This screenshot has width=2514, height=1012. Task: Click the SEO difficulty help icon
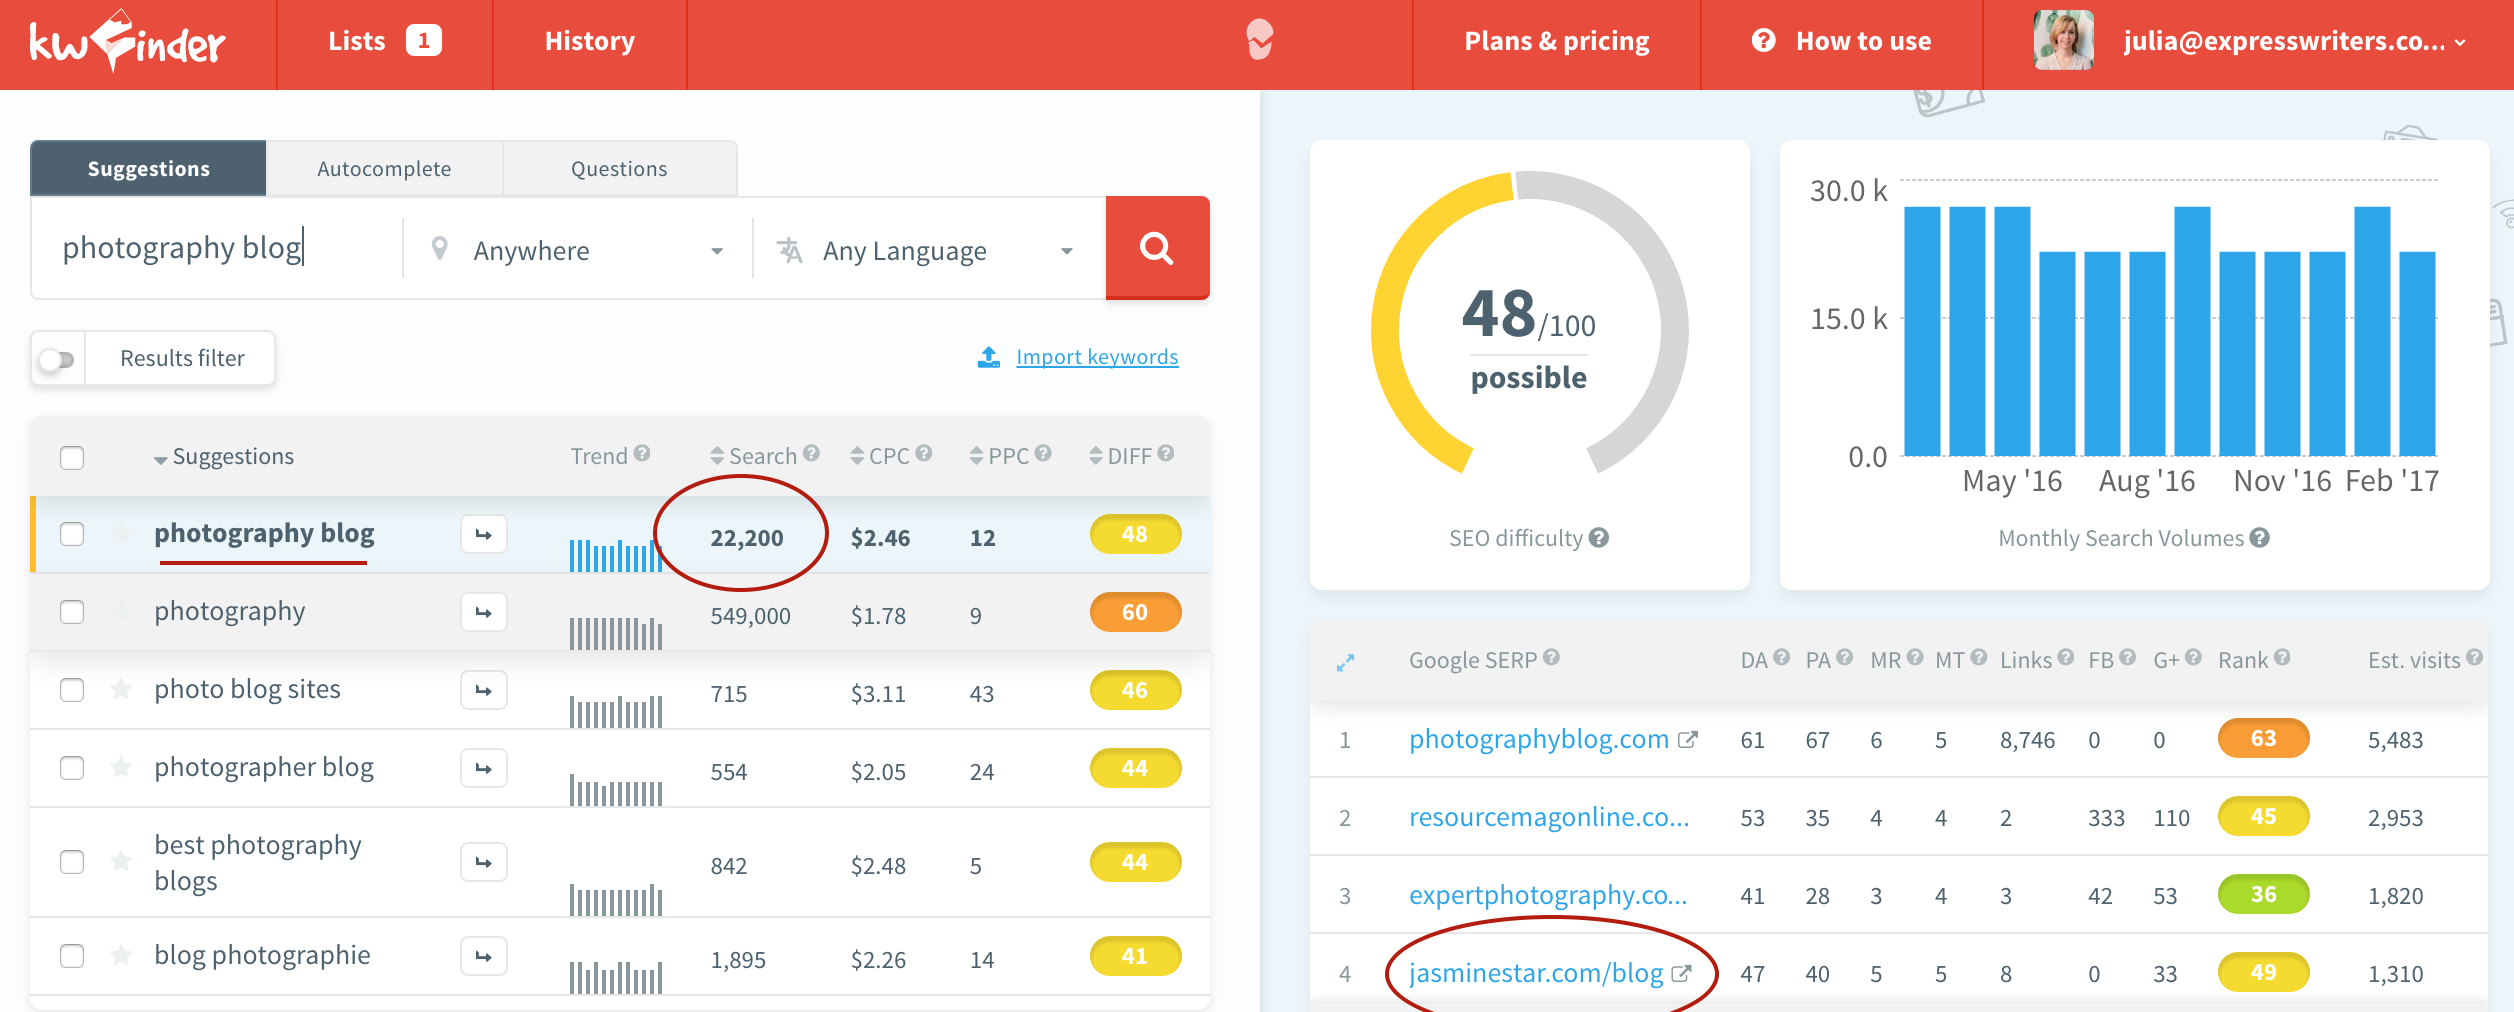pyautogui.click(x=1599, y=538)
